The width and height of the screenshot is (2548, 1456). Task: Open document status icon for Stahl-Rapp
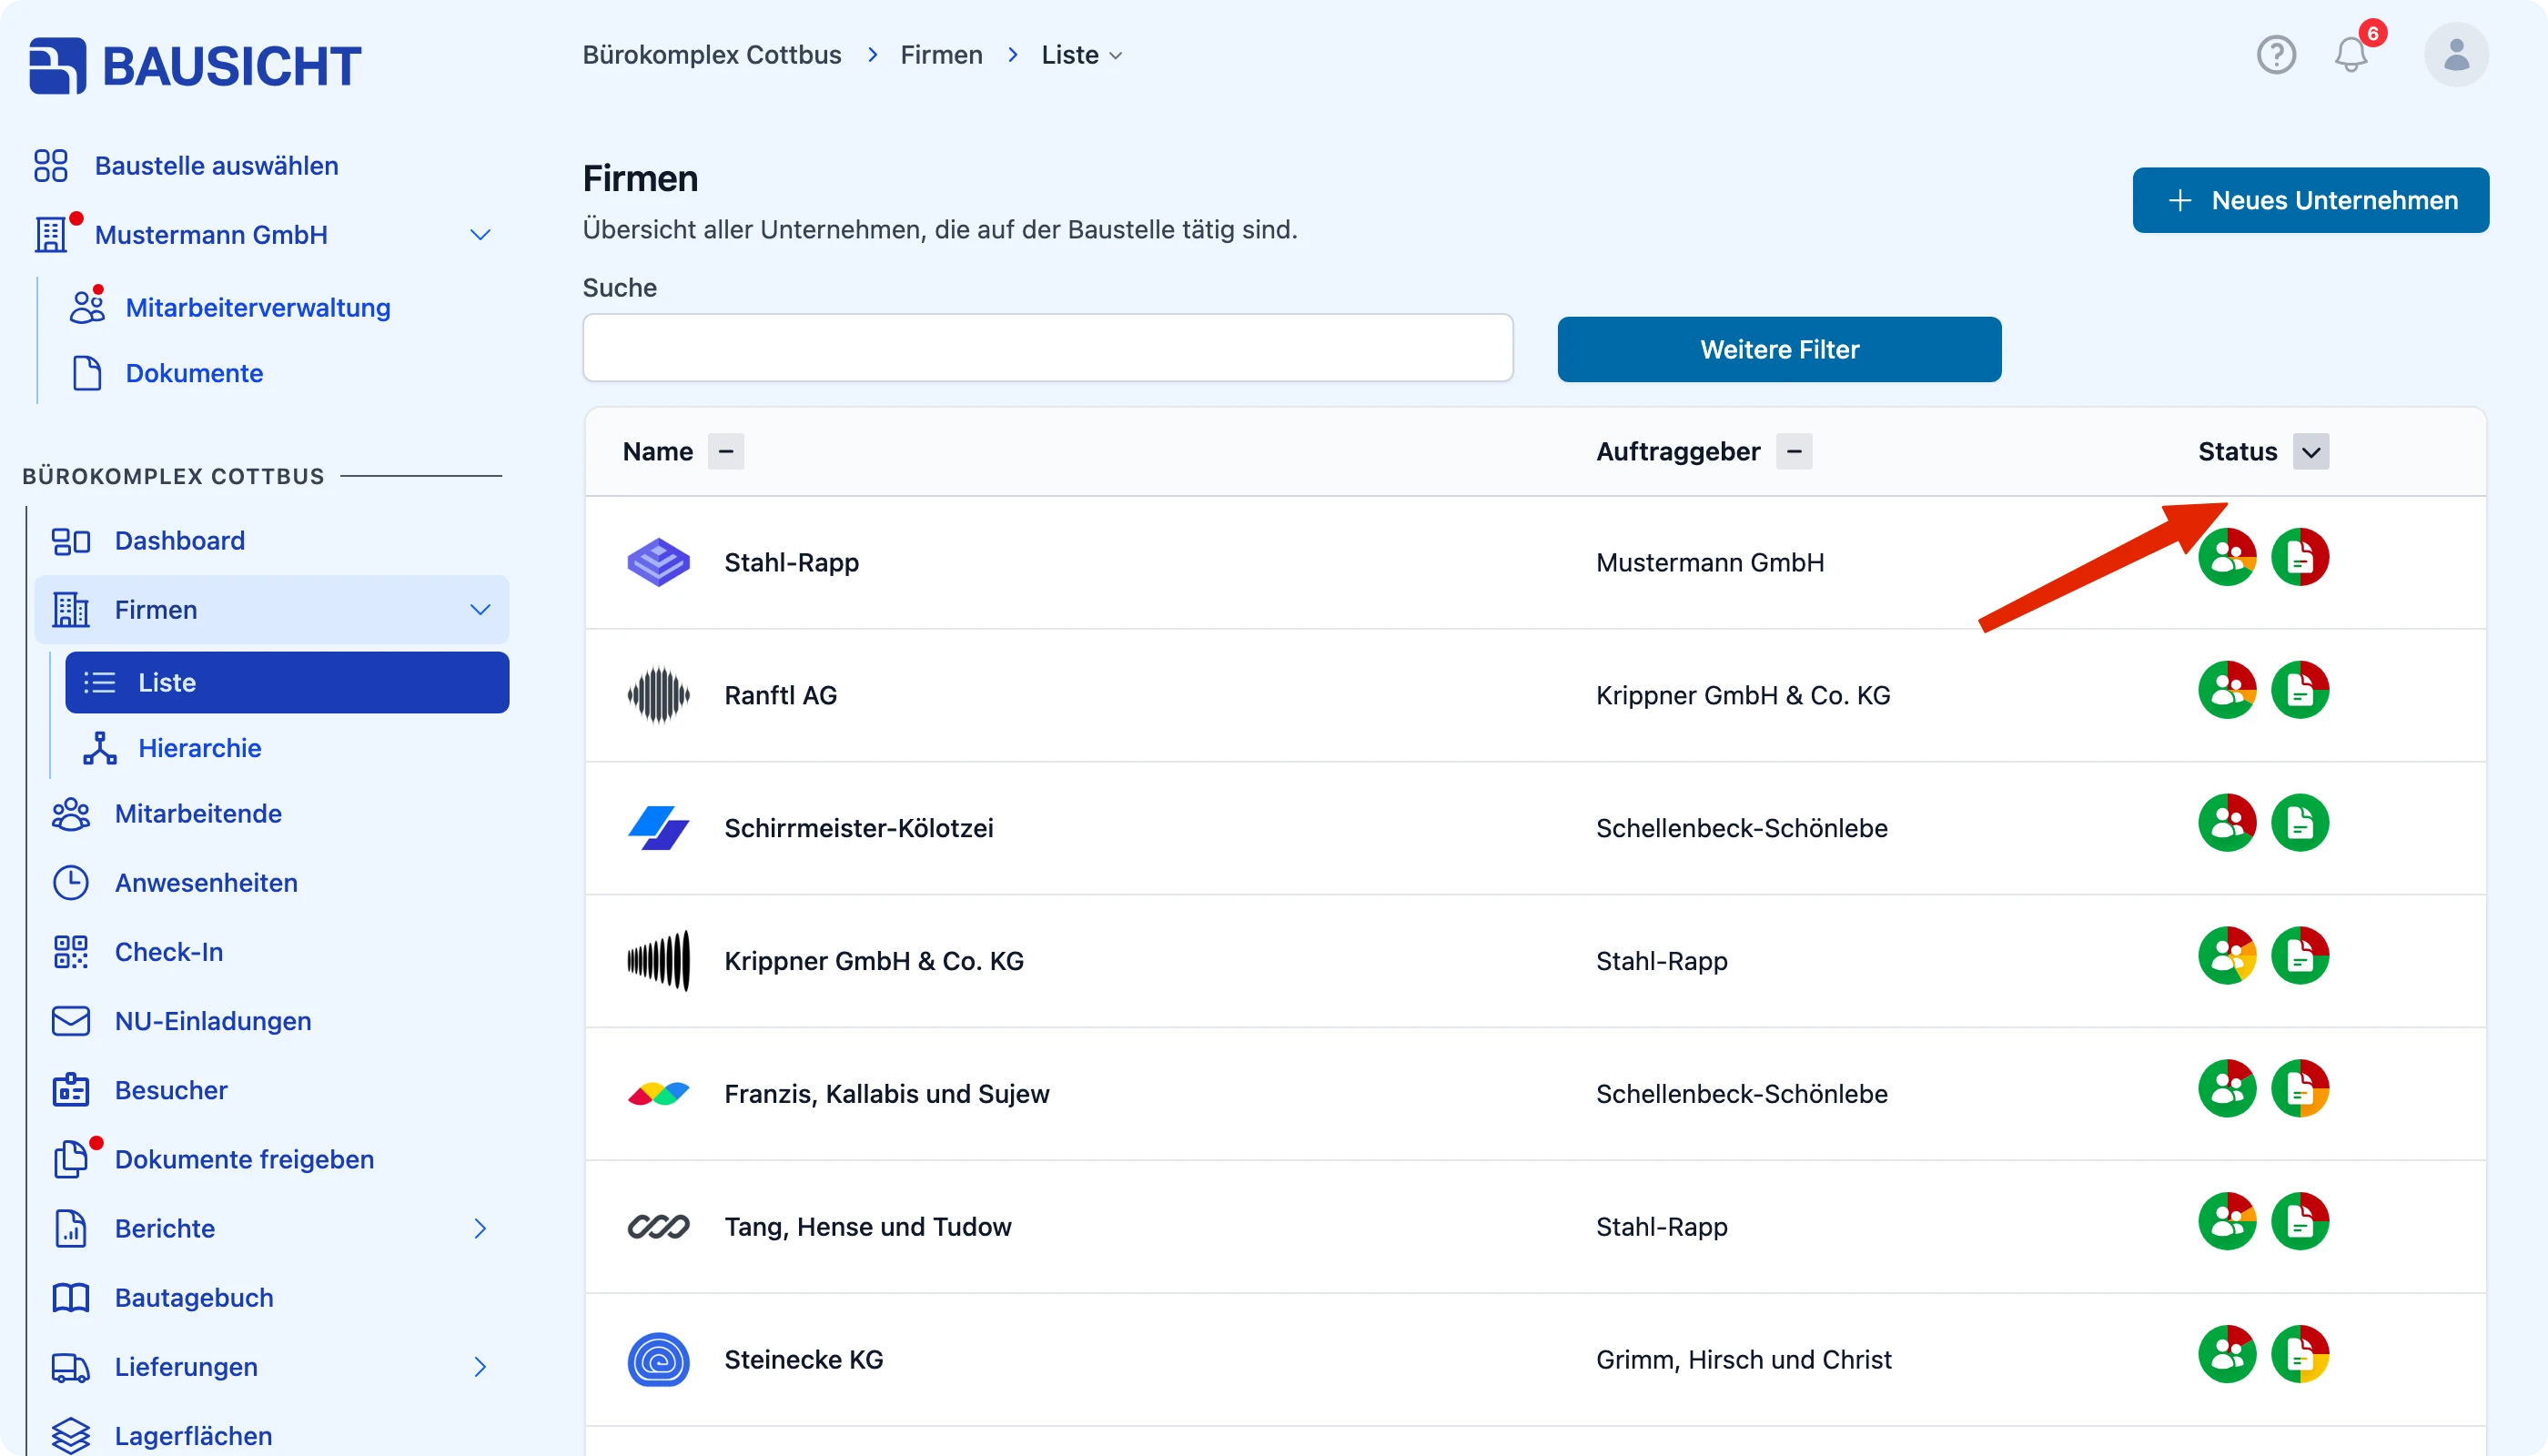[2300, 557]
